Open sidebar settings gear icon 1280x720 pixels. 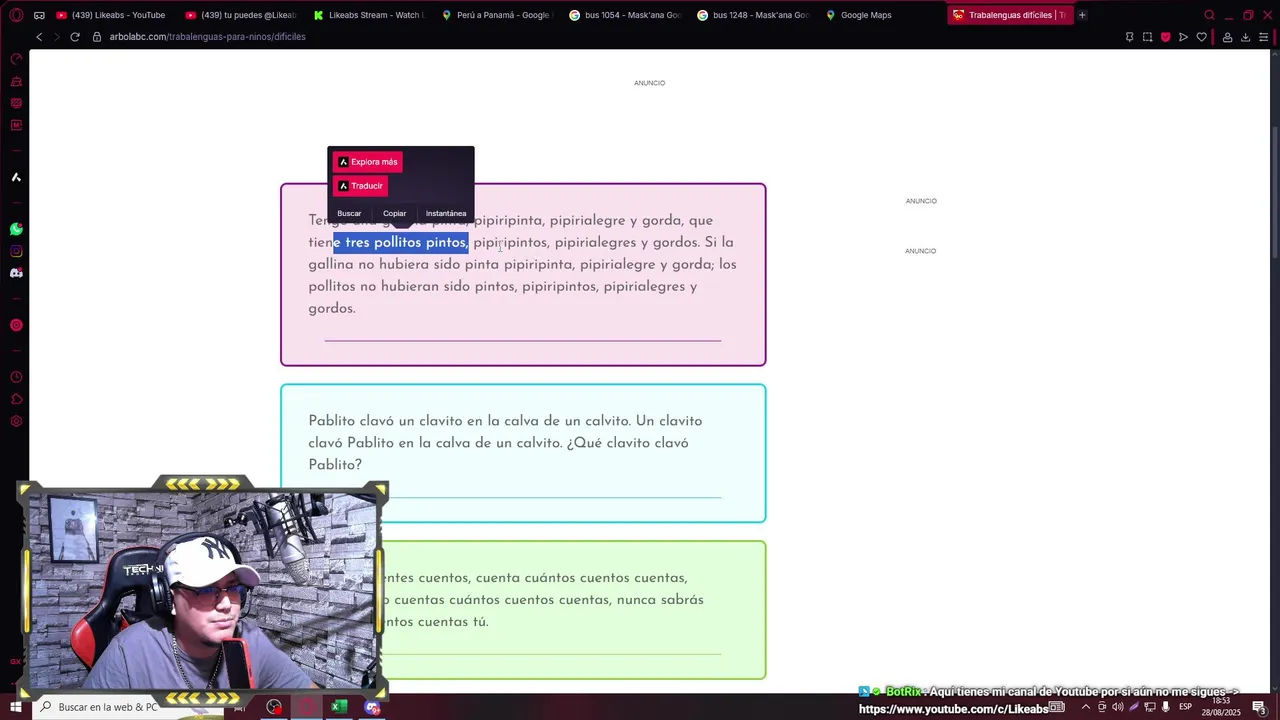[x=16, y=421]
